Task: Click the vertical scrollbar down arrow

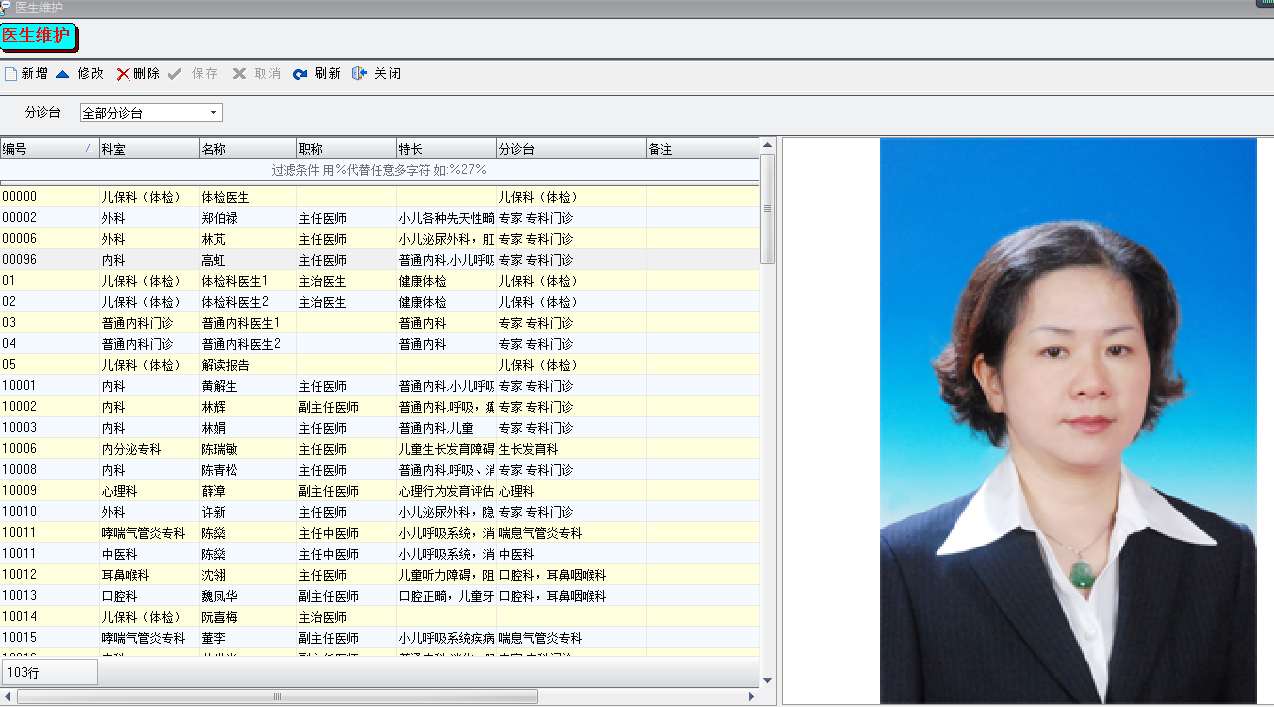Action: coord(767,680)
